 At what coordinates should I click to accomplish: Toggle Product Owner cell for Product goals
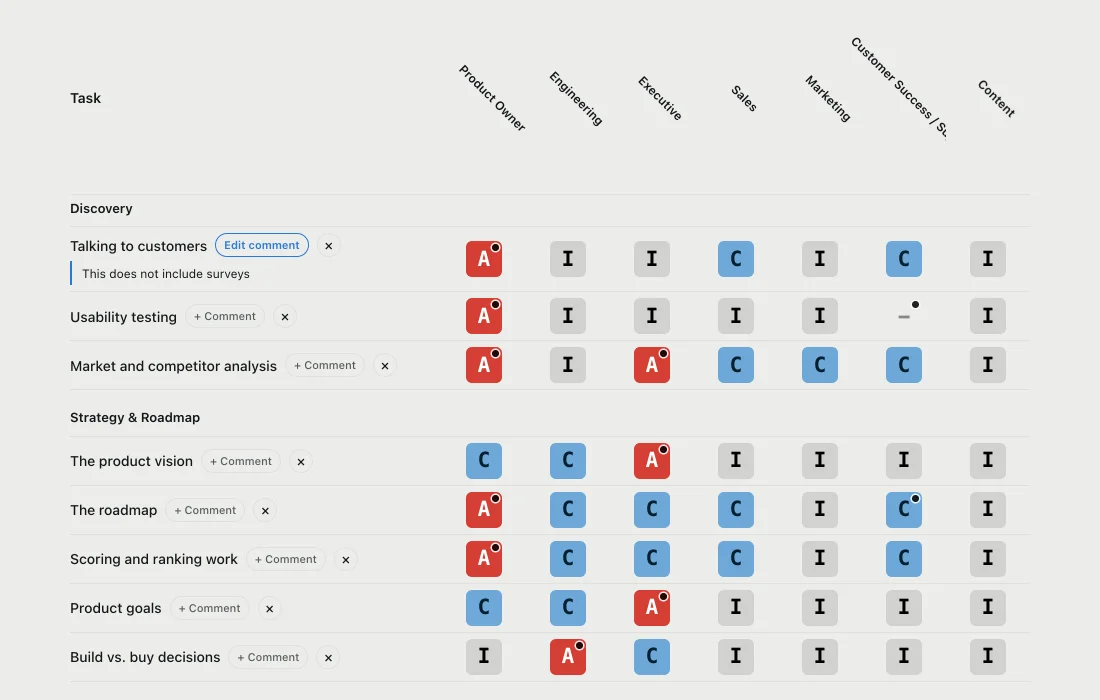[x=484, y=608]
